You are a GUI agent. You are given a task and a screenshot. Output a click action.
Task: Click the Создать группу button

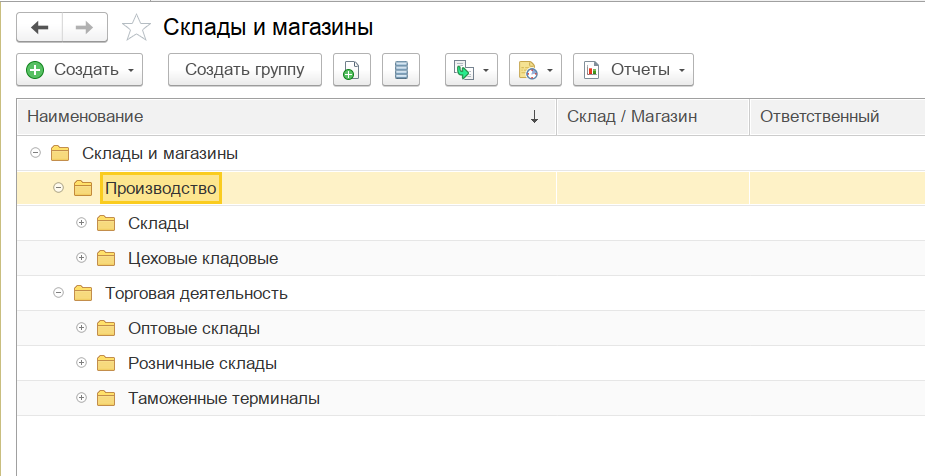pos(245,70)
